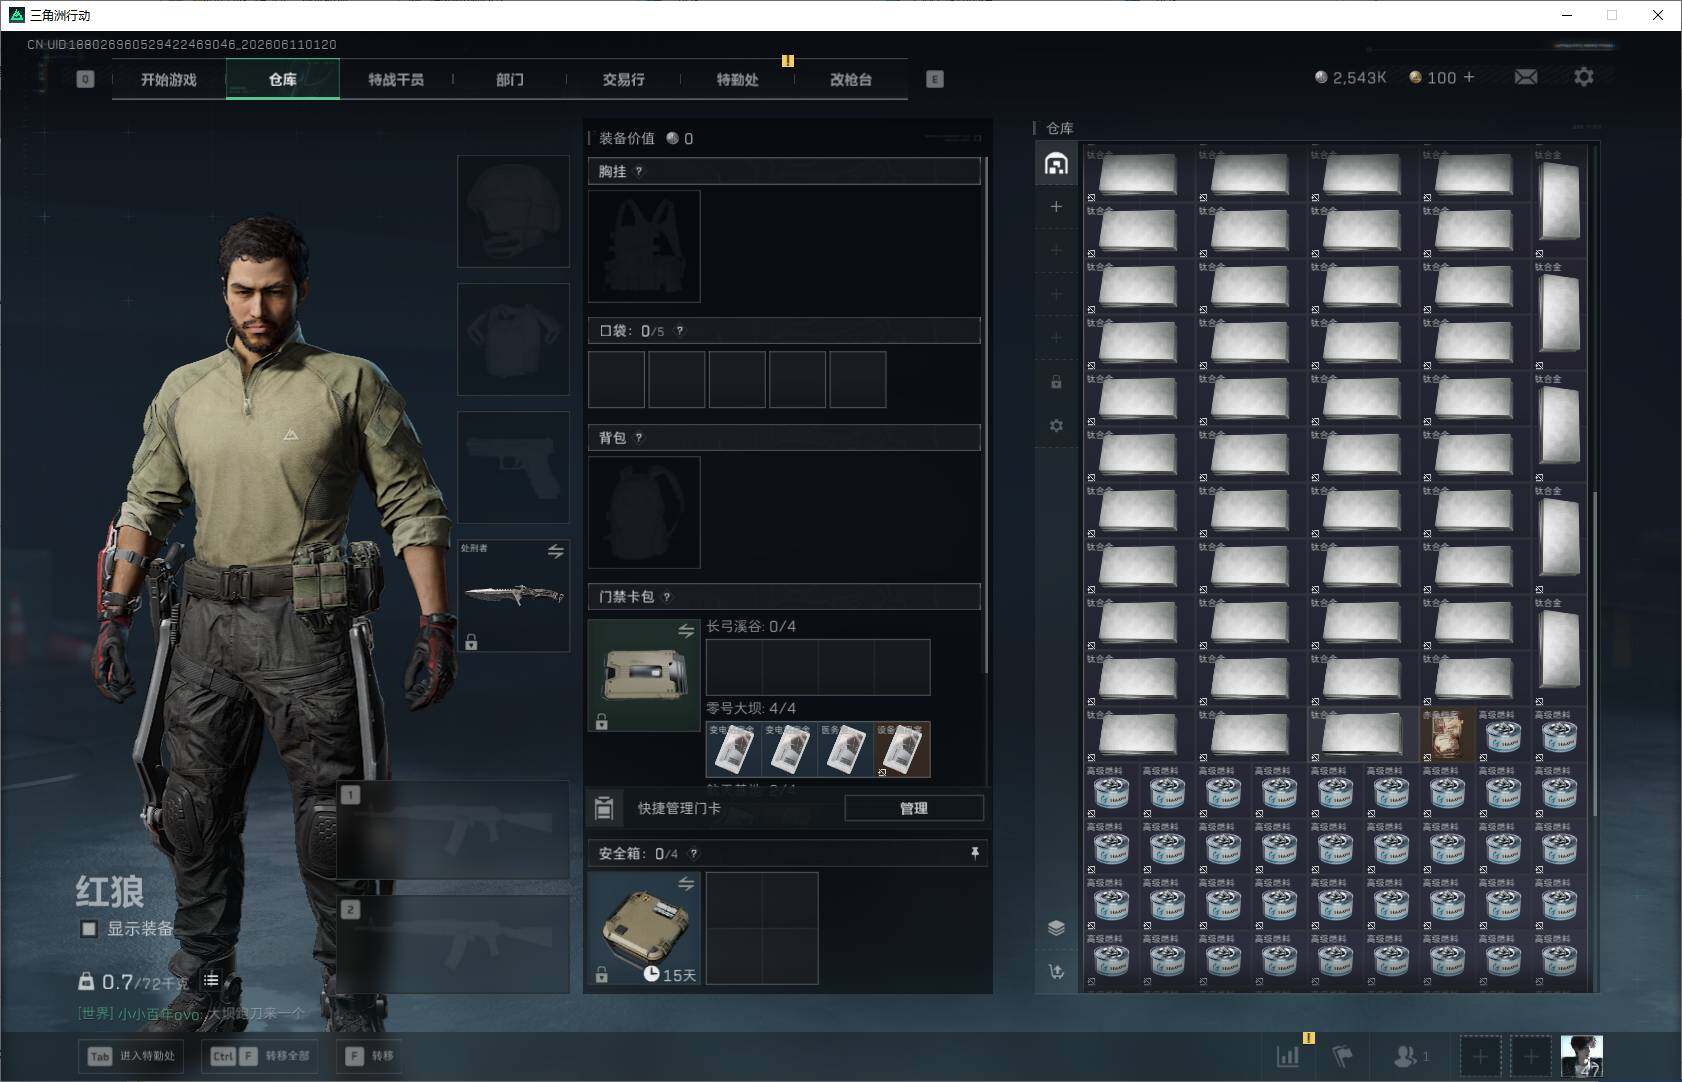1682x1082 pixels.
Task: Select primary weapon slot 1
Action: [x=453, y=830]
